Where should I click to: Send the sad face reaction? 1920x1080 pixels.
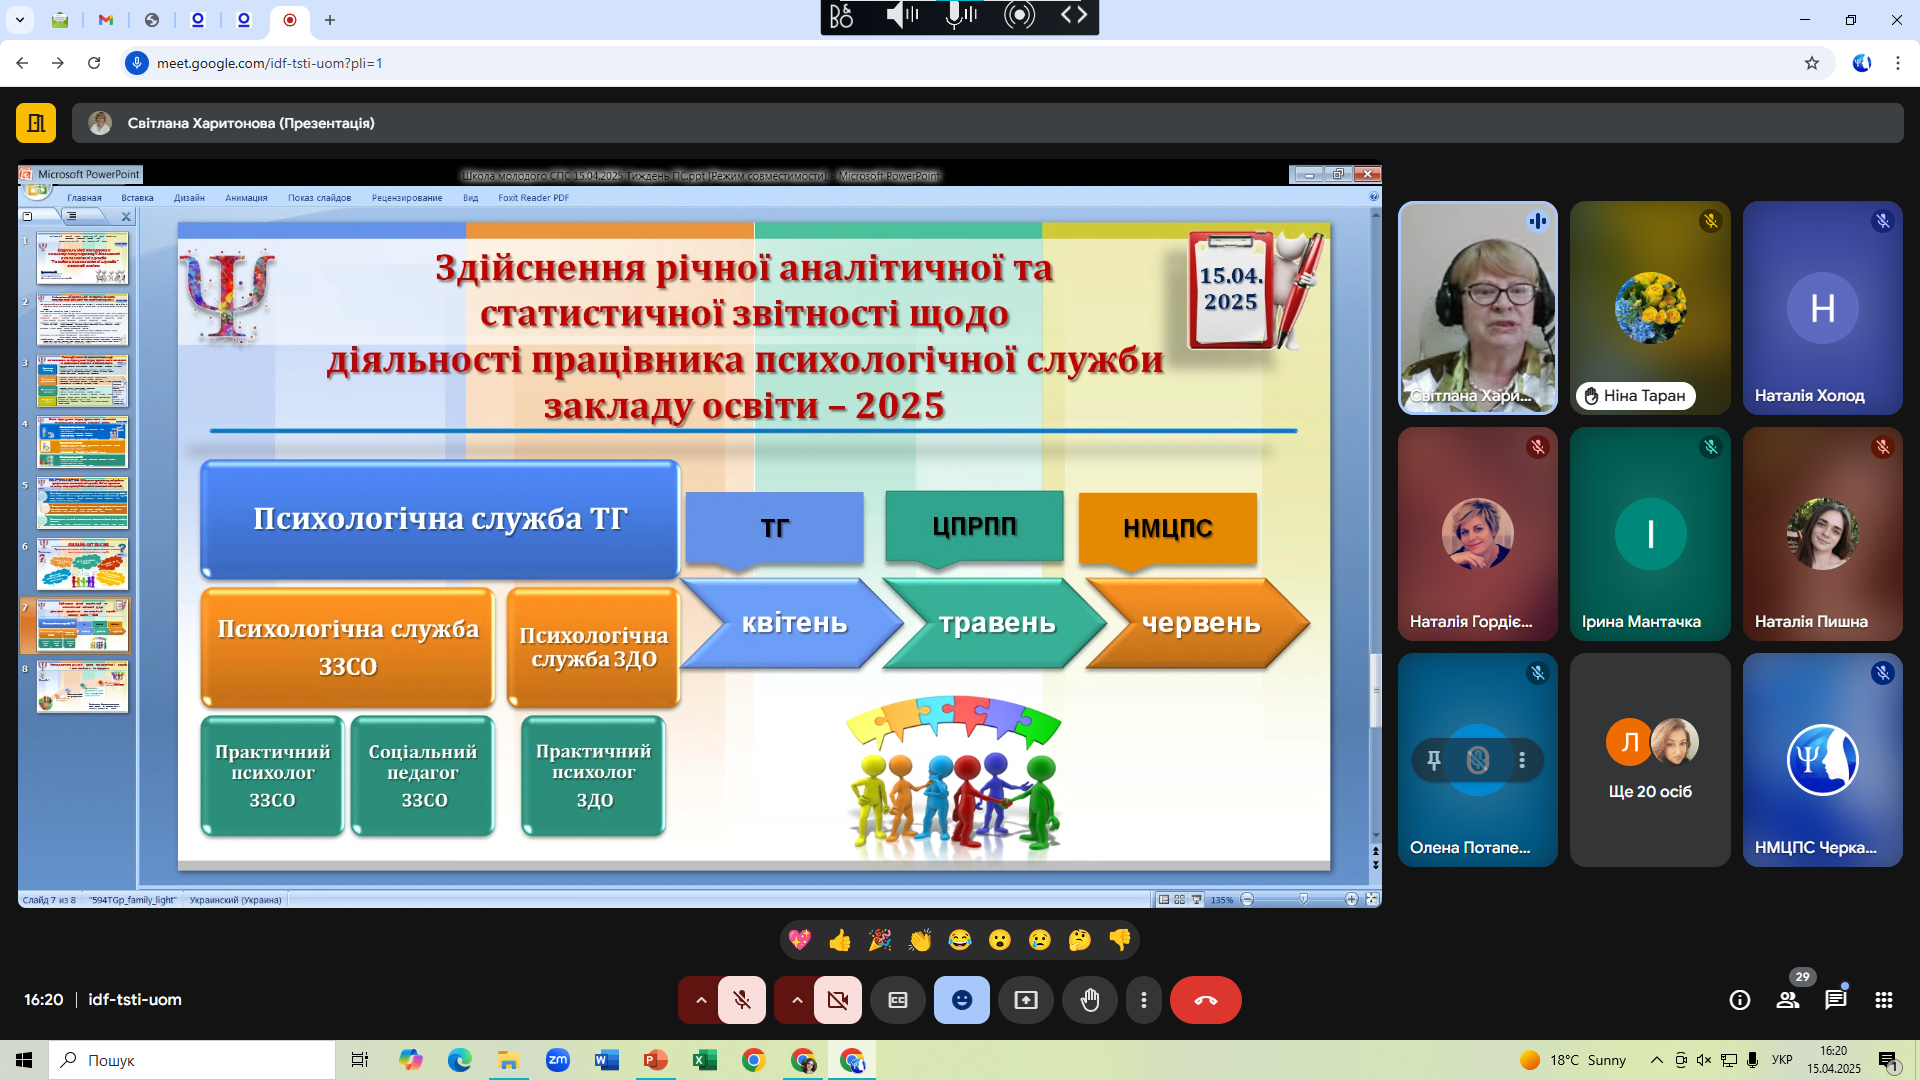(1040, 940)
